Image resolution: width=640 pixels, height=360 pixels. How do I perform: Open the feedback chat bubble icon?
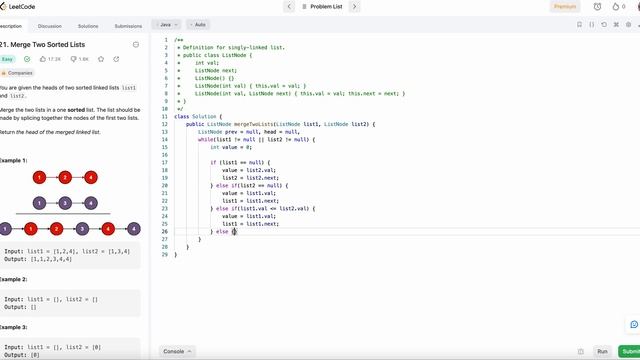pos(634,324)
